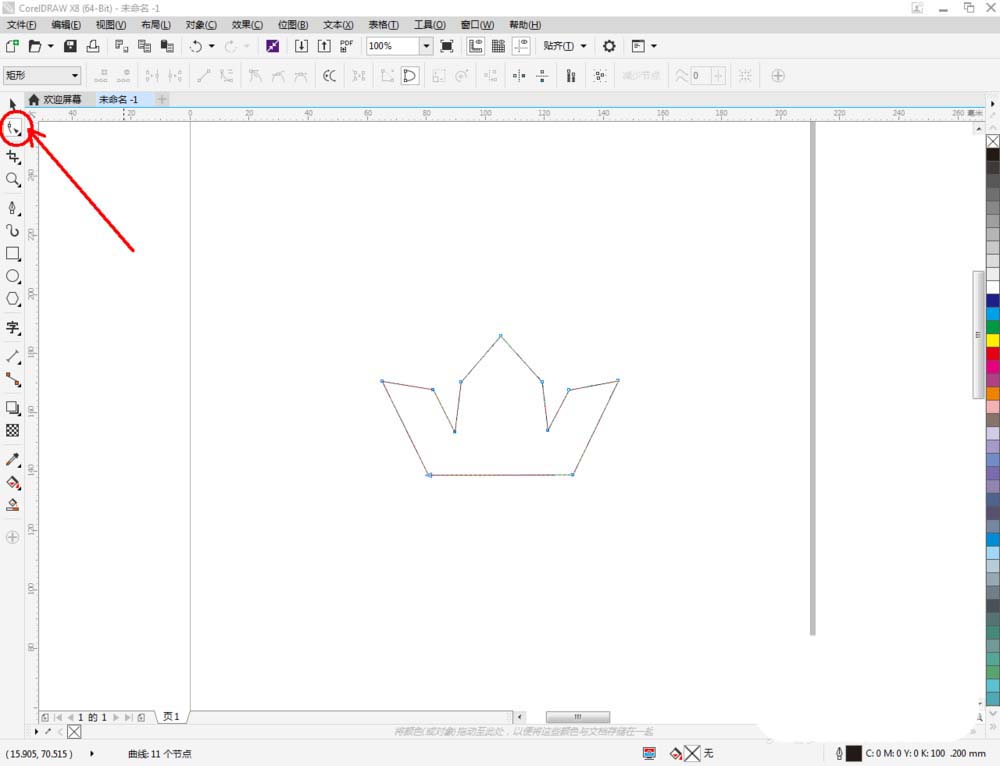Click the Eyedropper tool
This screenshot has height=766, width=1000.
(13, 459)
